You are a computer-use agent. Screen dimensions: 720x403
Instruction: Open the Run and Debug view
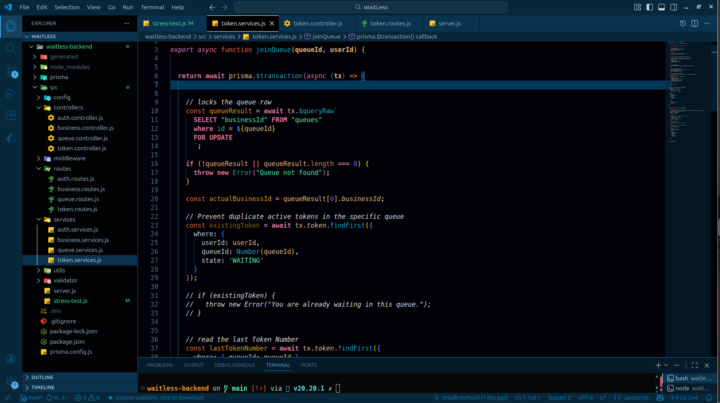coord(11,93)
